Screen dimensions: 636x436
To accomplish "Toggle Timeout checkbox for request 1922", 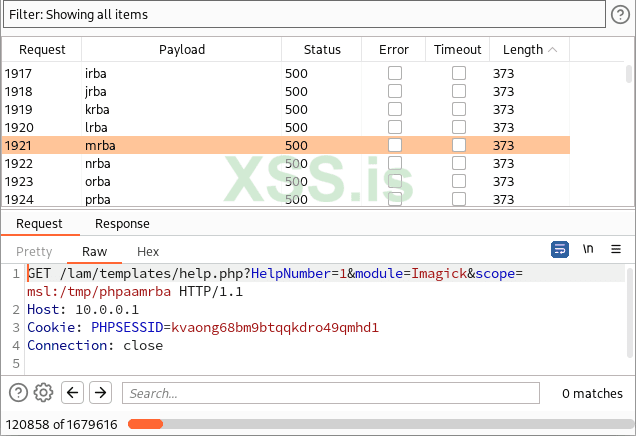I will pos(459,163).
